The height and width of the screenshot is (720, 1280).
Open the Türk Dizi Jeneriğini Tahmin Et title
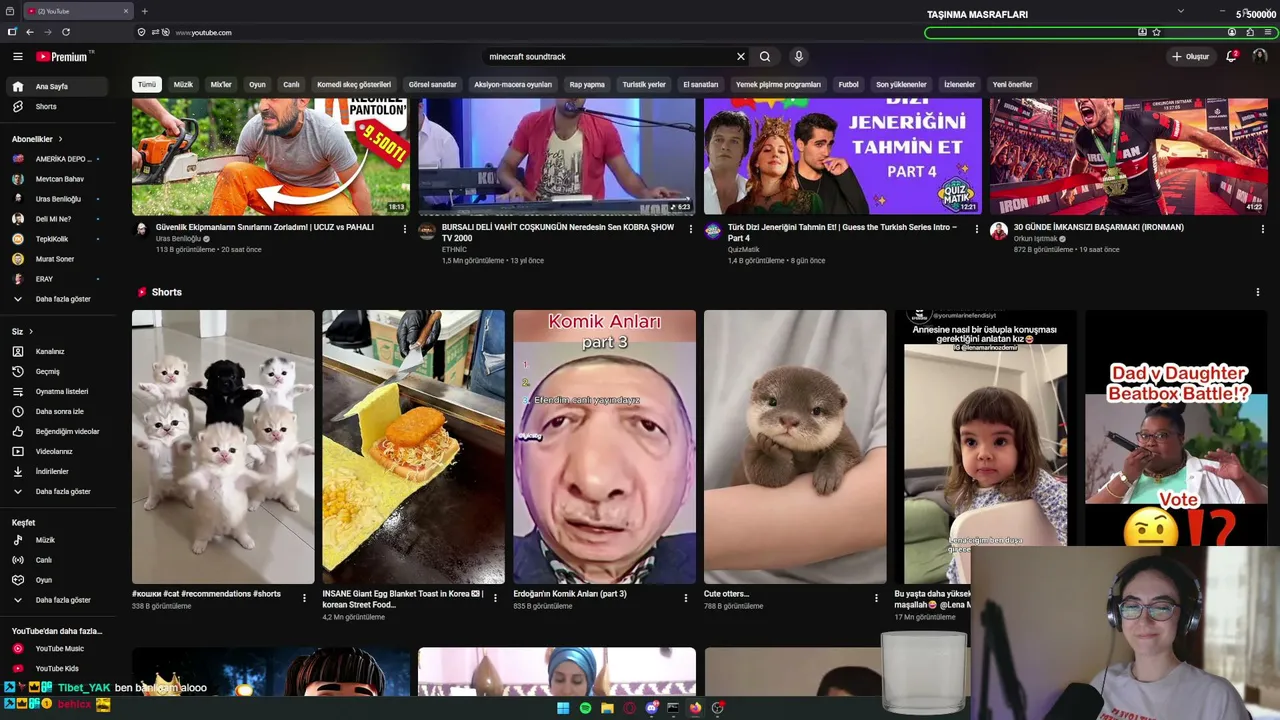tap(842, 232)
